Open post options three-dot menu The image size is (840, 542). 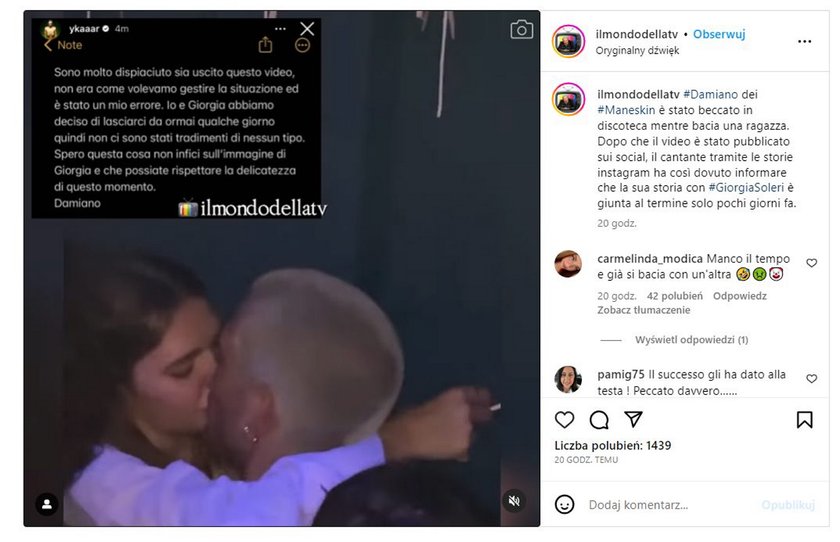pos(804,41)
